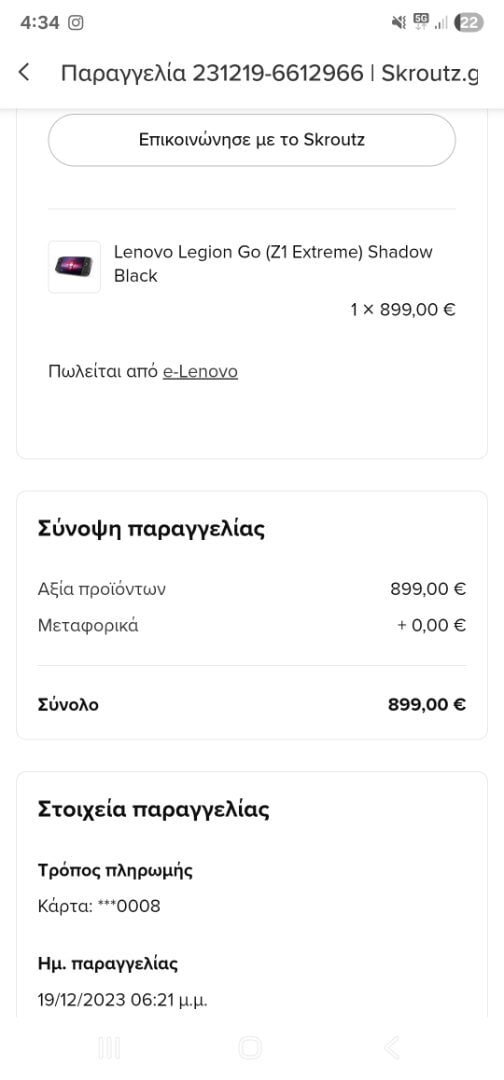Tap the Instagram notification icon in status bar
The image size is (504, 1080).
click(x=76, y=23)
